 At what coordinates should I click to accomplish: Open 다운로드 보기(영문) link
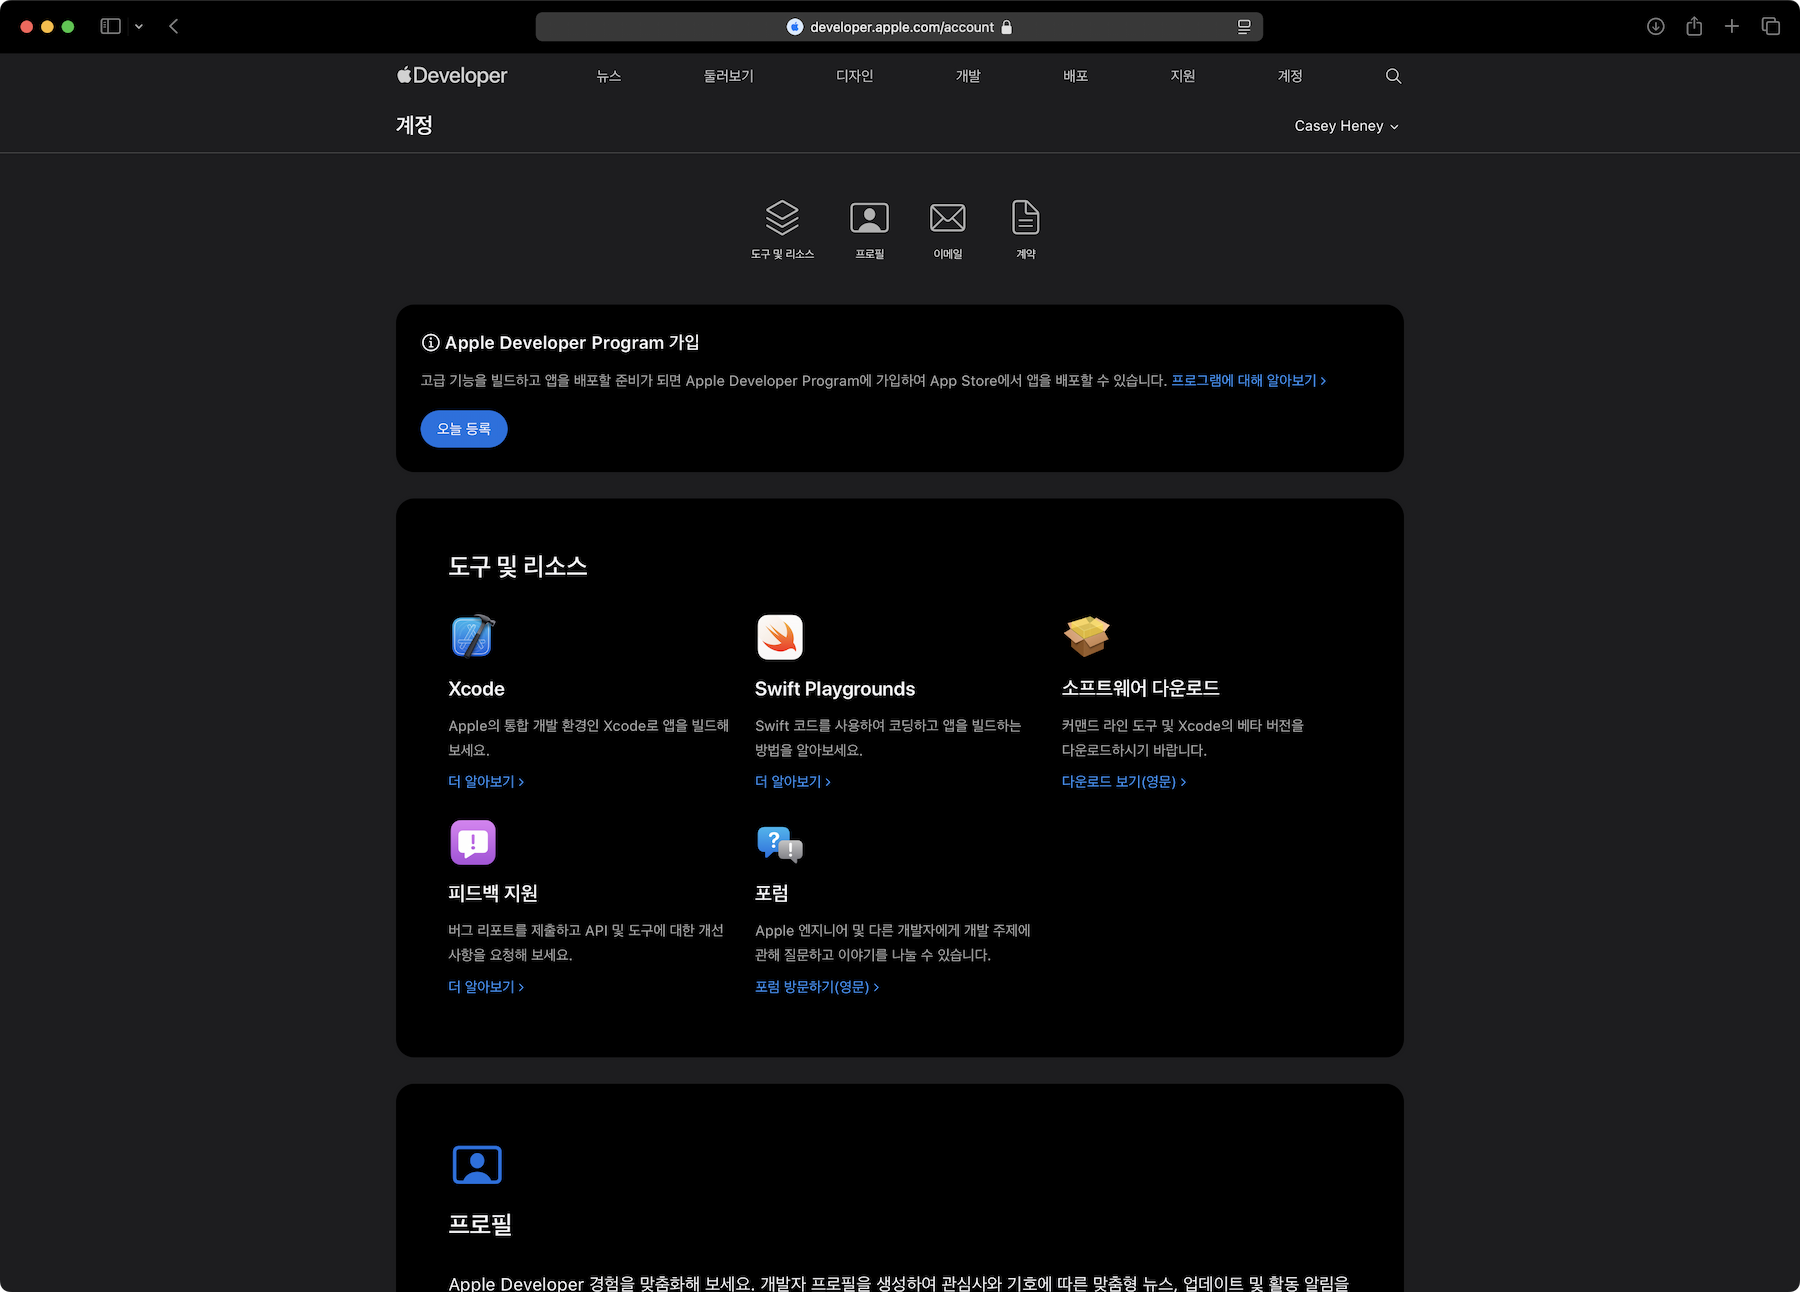pyautogui.click(x=1123, y=782)
